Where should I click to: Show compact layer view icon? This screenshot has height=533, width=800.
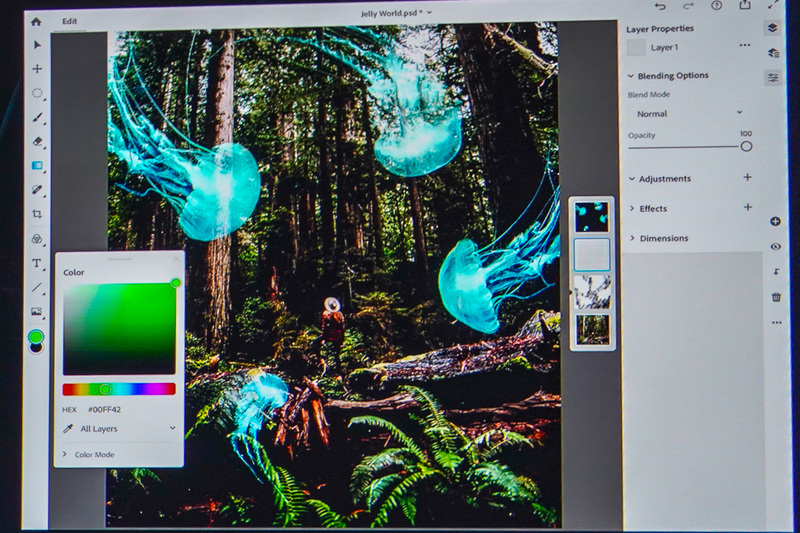[x=772, y=28]
